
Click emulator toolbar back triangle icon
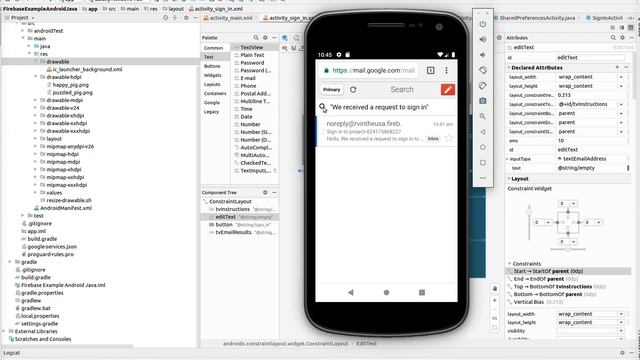click(x=483, y=132)
